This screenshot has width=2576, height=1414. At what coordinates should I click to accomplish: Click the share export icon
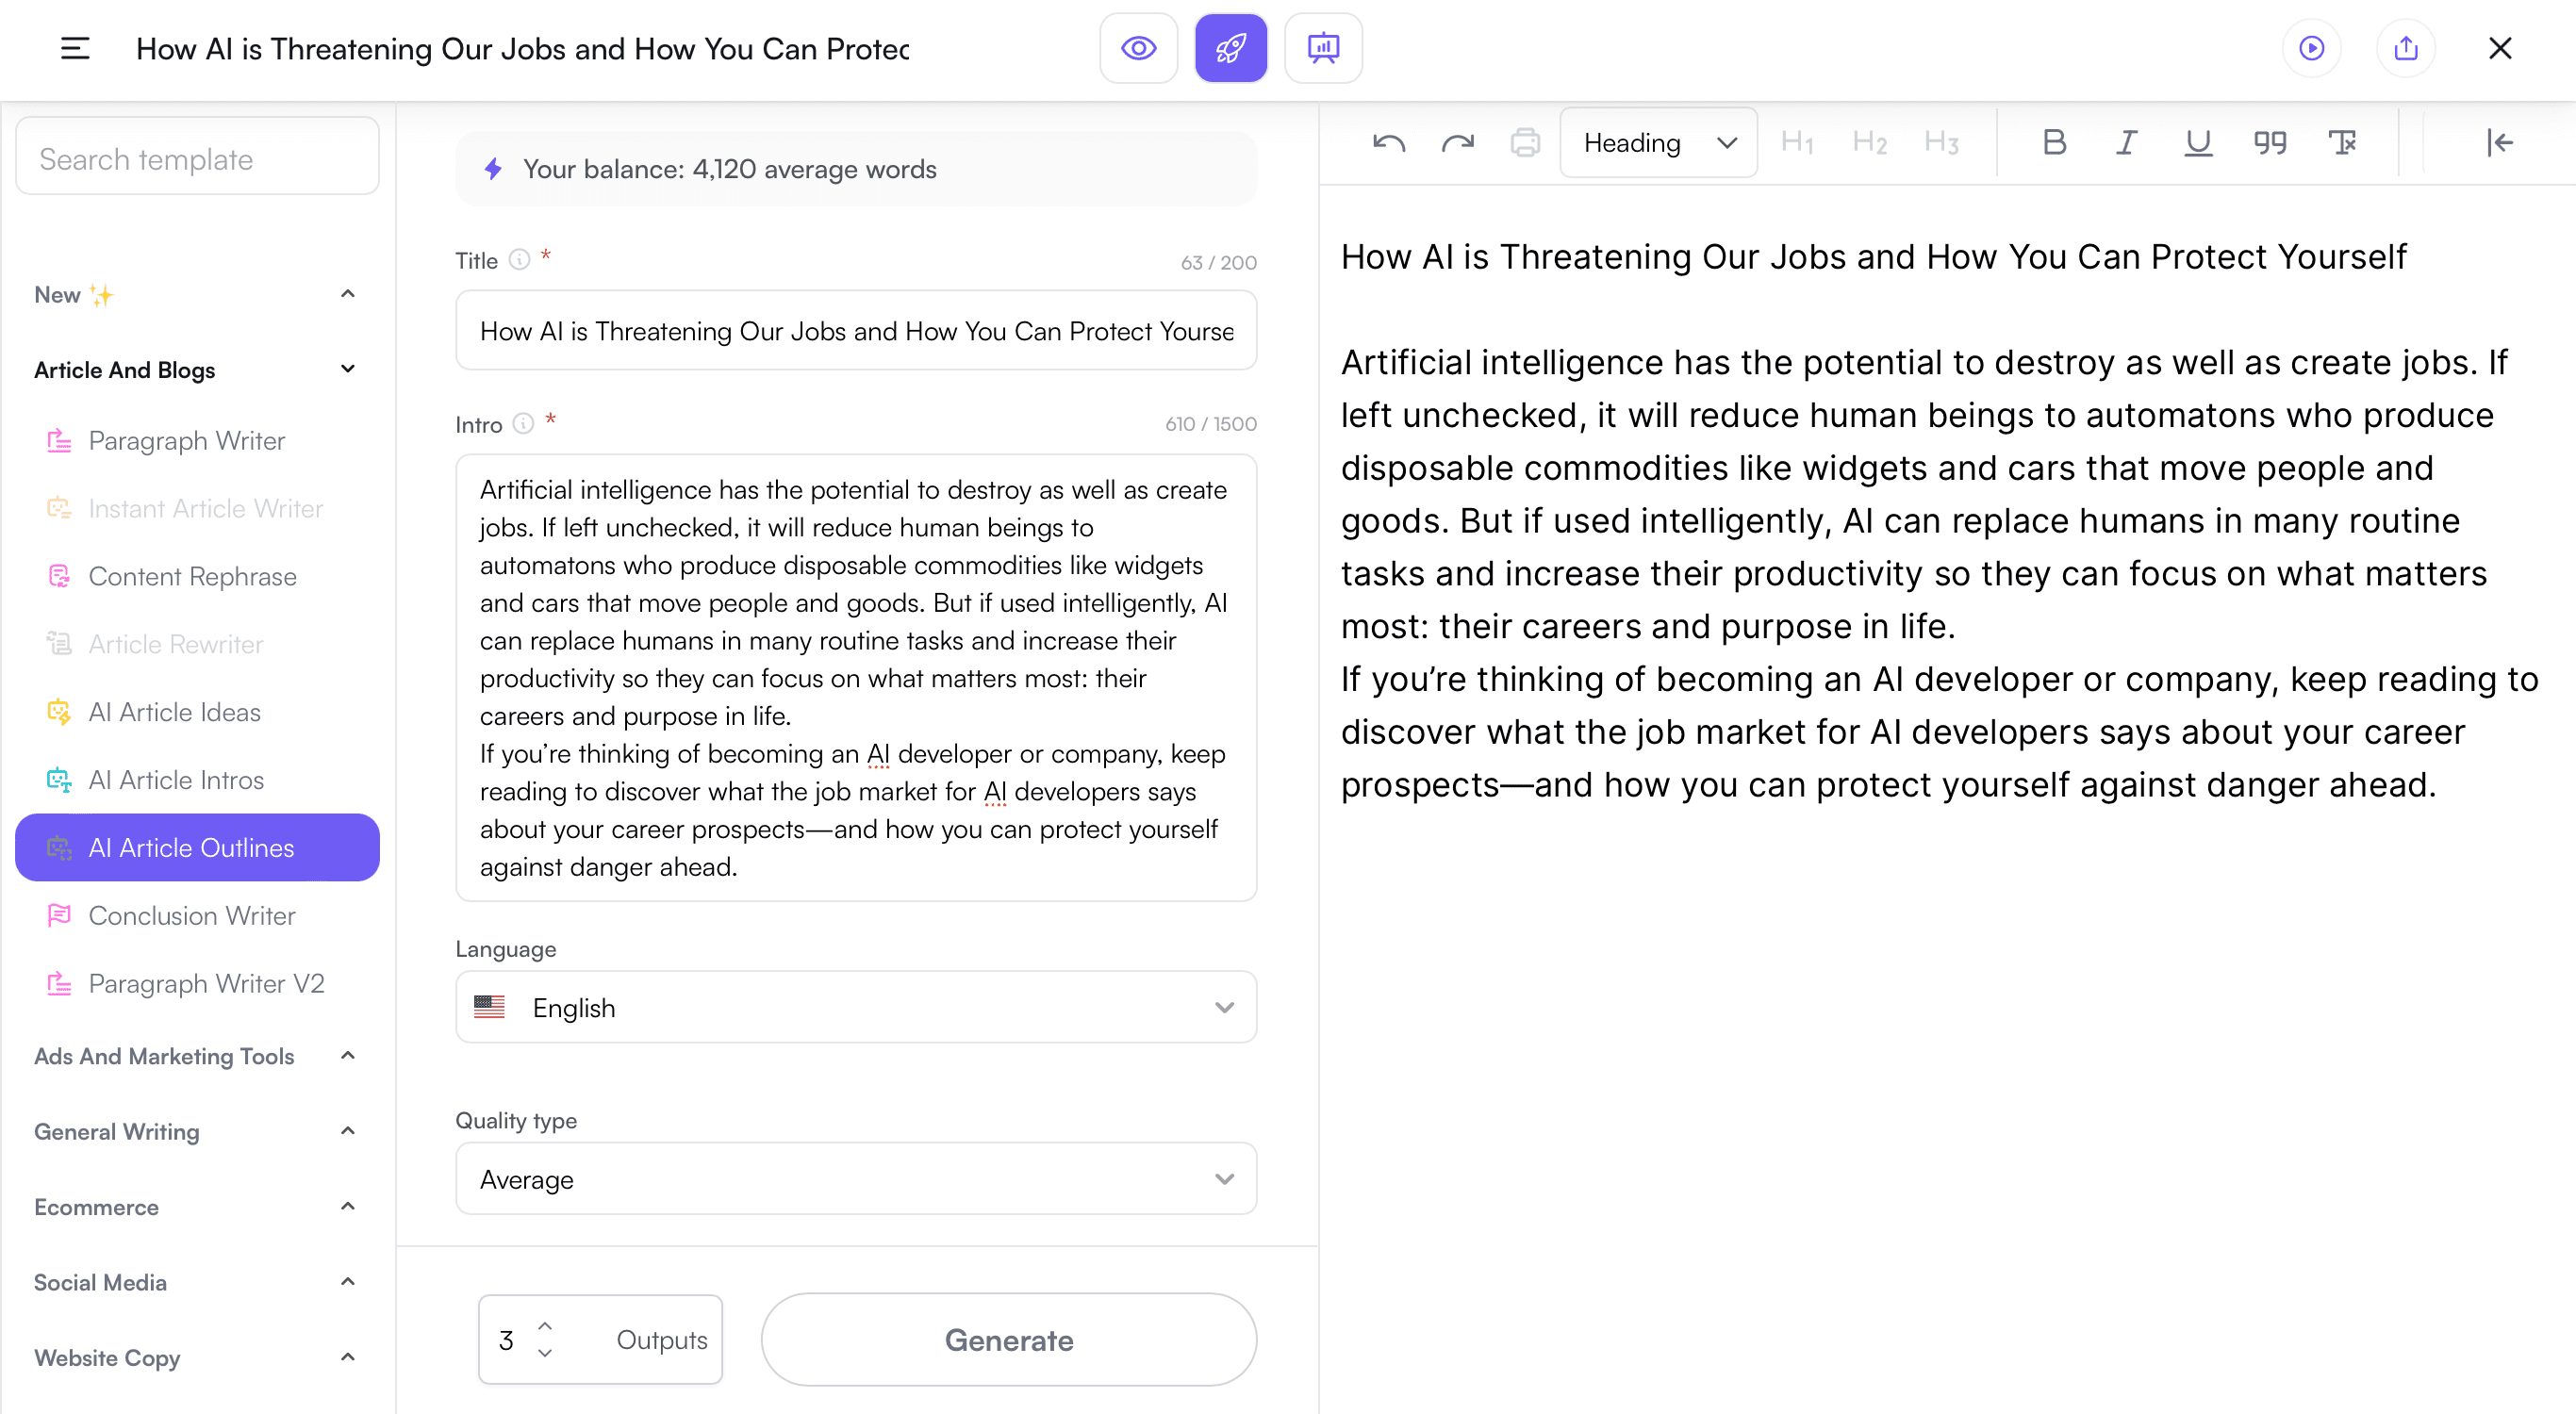tap(2405, 48)
